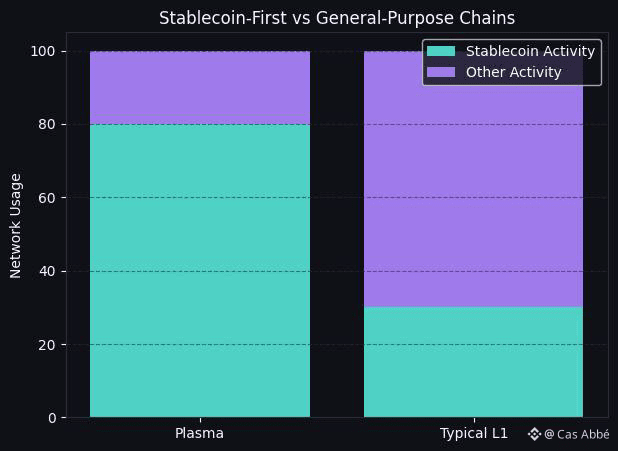Click the teal Stablecoin Activity legend swatch

tap(440, 51)
